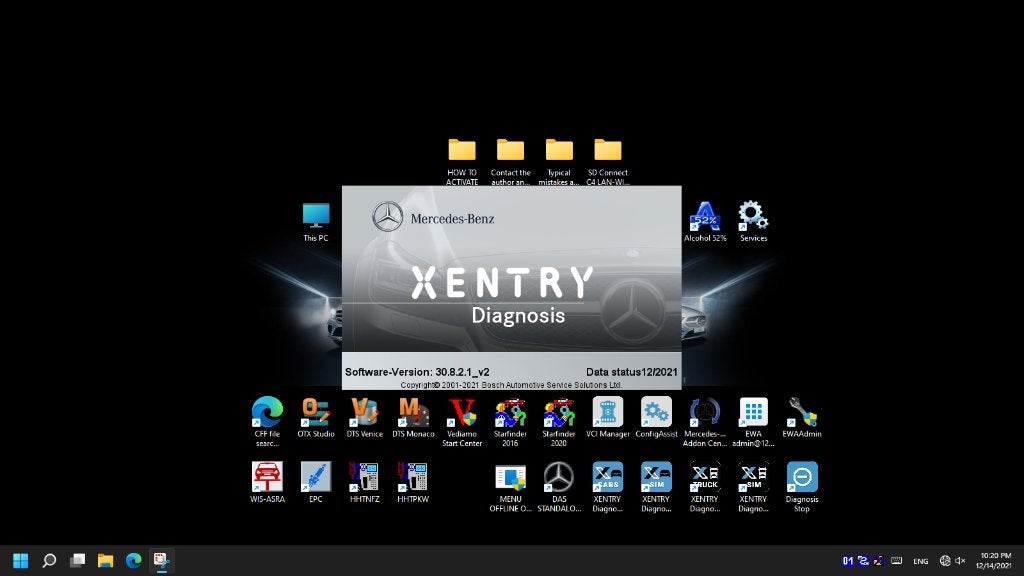
Task: Open DTS Venice desktop shortcut
Action: point(364,417)
